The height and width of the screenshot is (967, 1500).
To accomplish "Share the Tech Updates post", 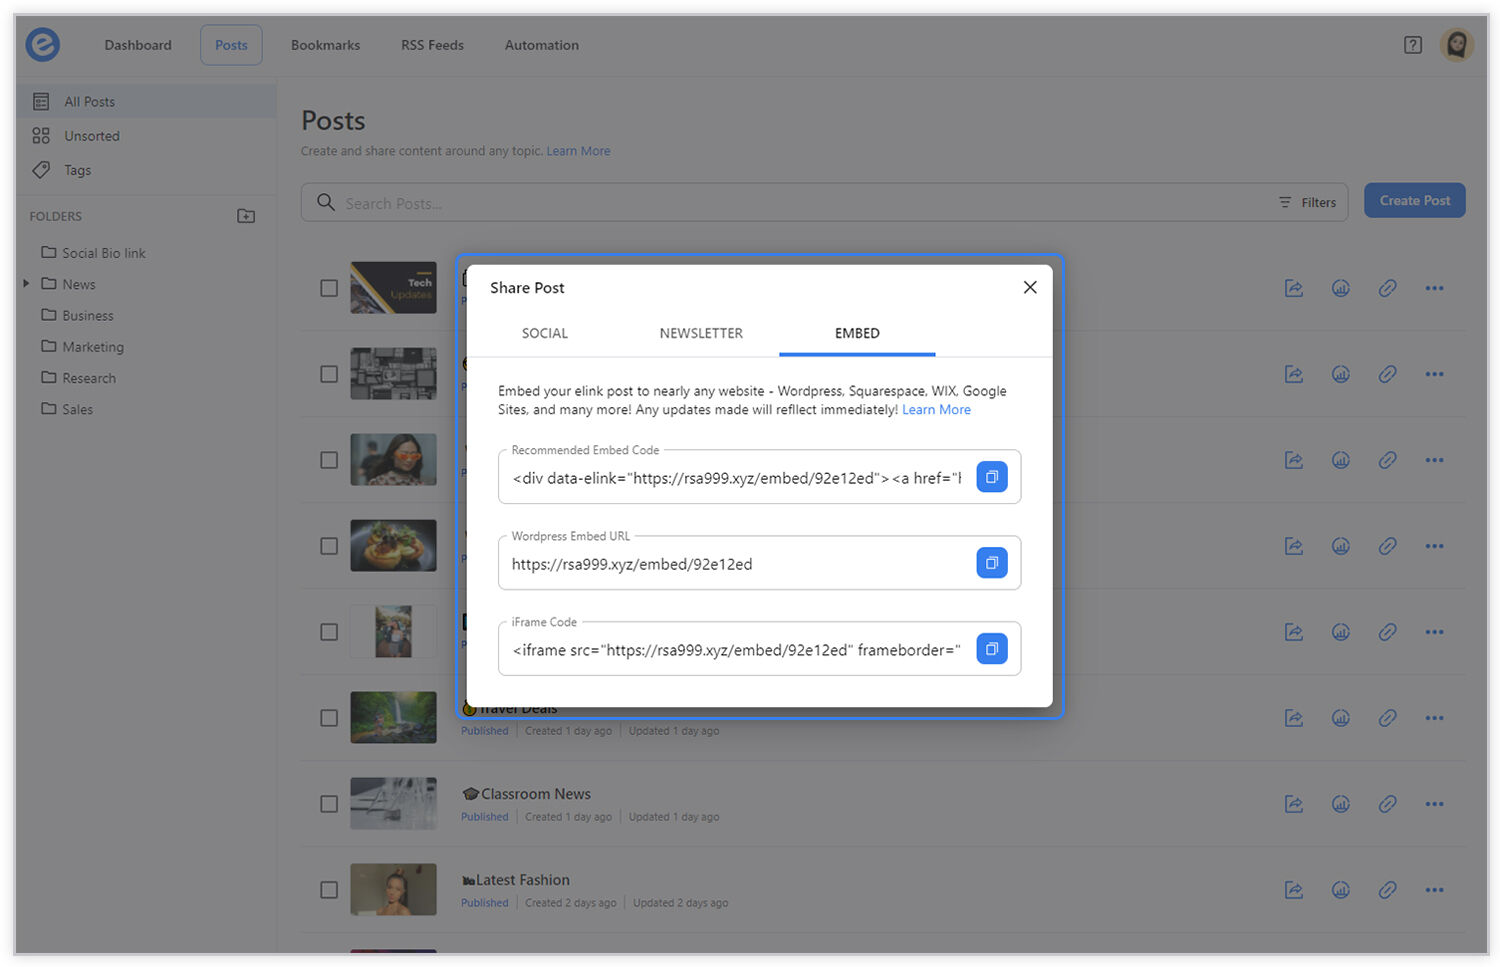I will (x=1293, y=288).
